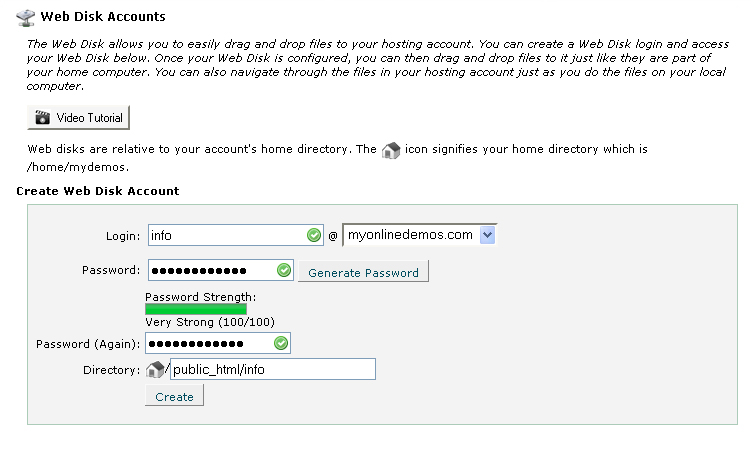This screenshot has width=751, height=455.
Task: Click the Web Disk Accounts heading
Action: pos(103,17)
